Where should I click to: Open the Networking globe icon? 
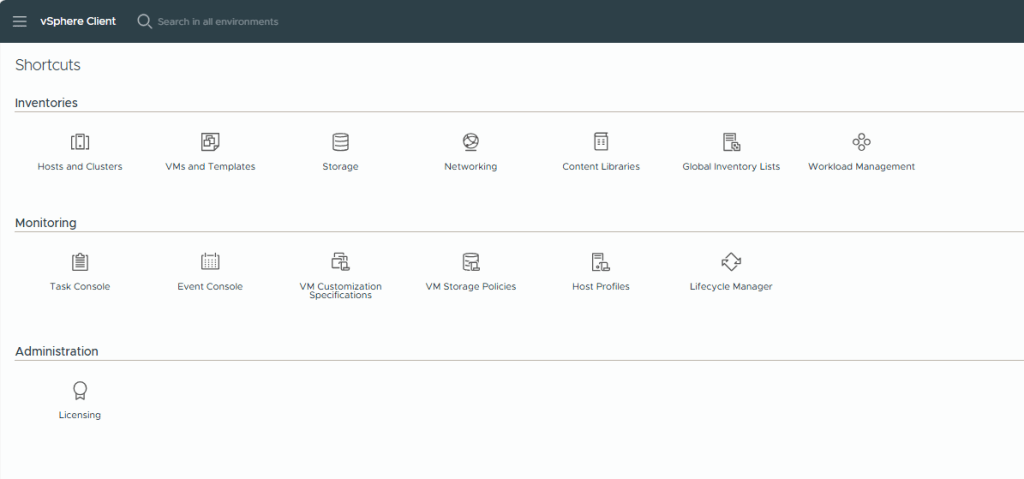coord(470,142)
